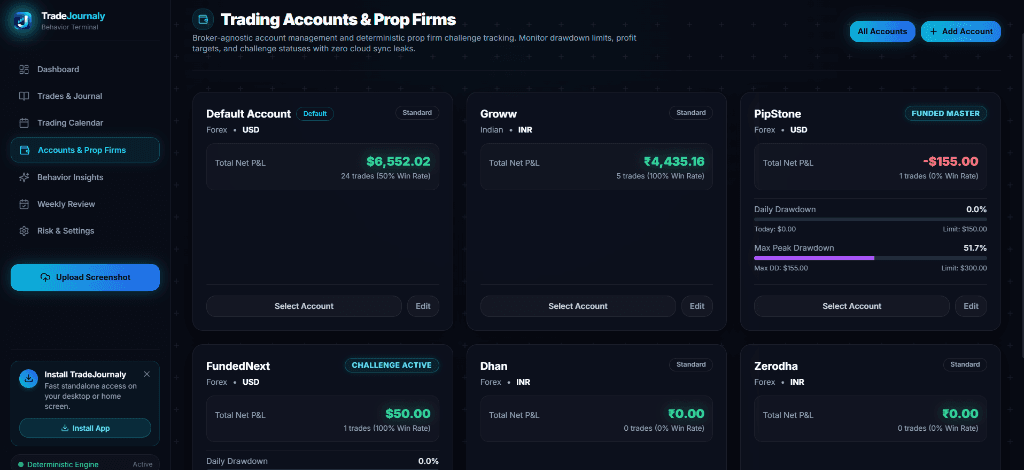Click the download arrow inside Install App button
This screenshot has height=470, width=1024.
(x=64, y=428)
